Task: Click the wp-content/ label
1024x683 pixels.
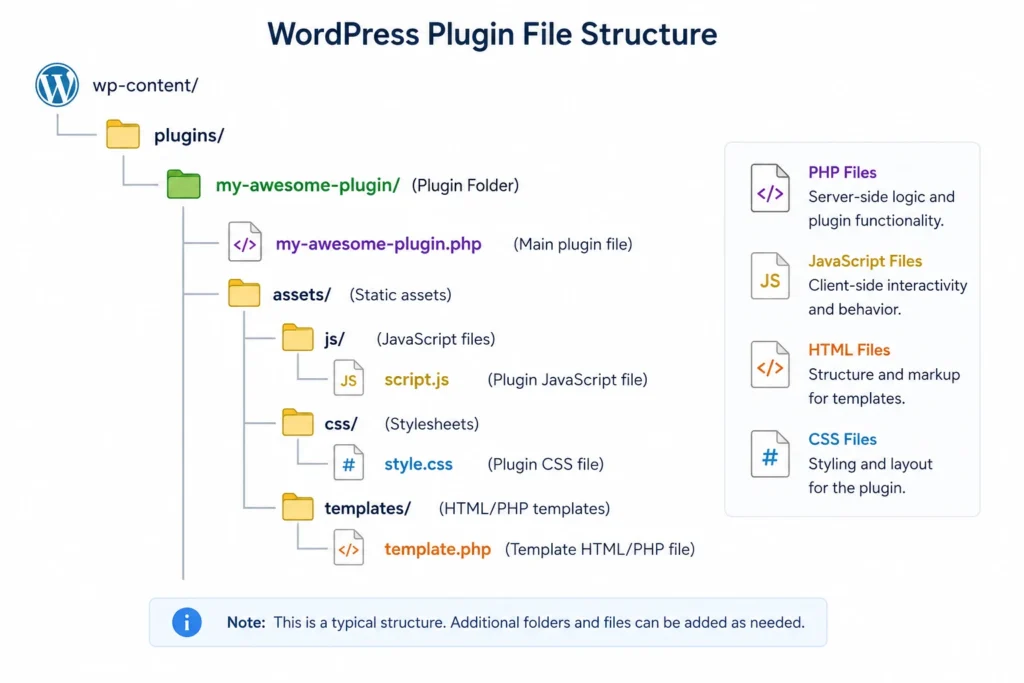Action: pos(145,86)
